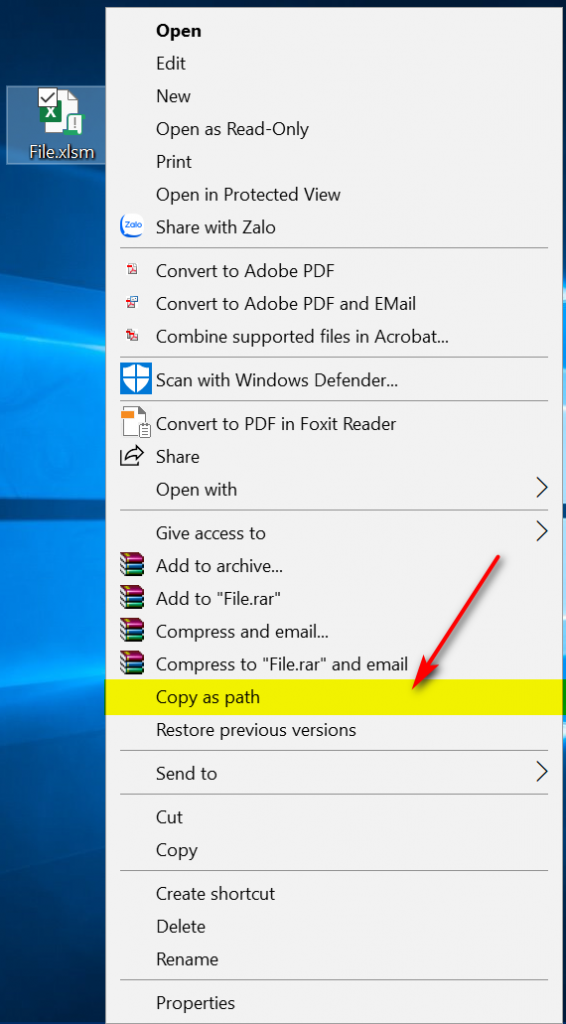The image size is (566, 1024).
Task: Click the Share arrow icon
Action: click(x=133, y=456)
